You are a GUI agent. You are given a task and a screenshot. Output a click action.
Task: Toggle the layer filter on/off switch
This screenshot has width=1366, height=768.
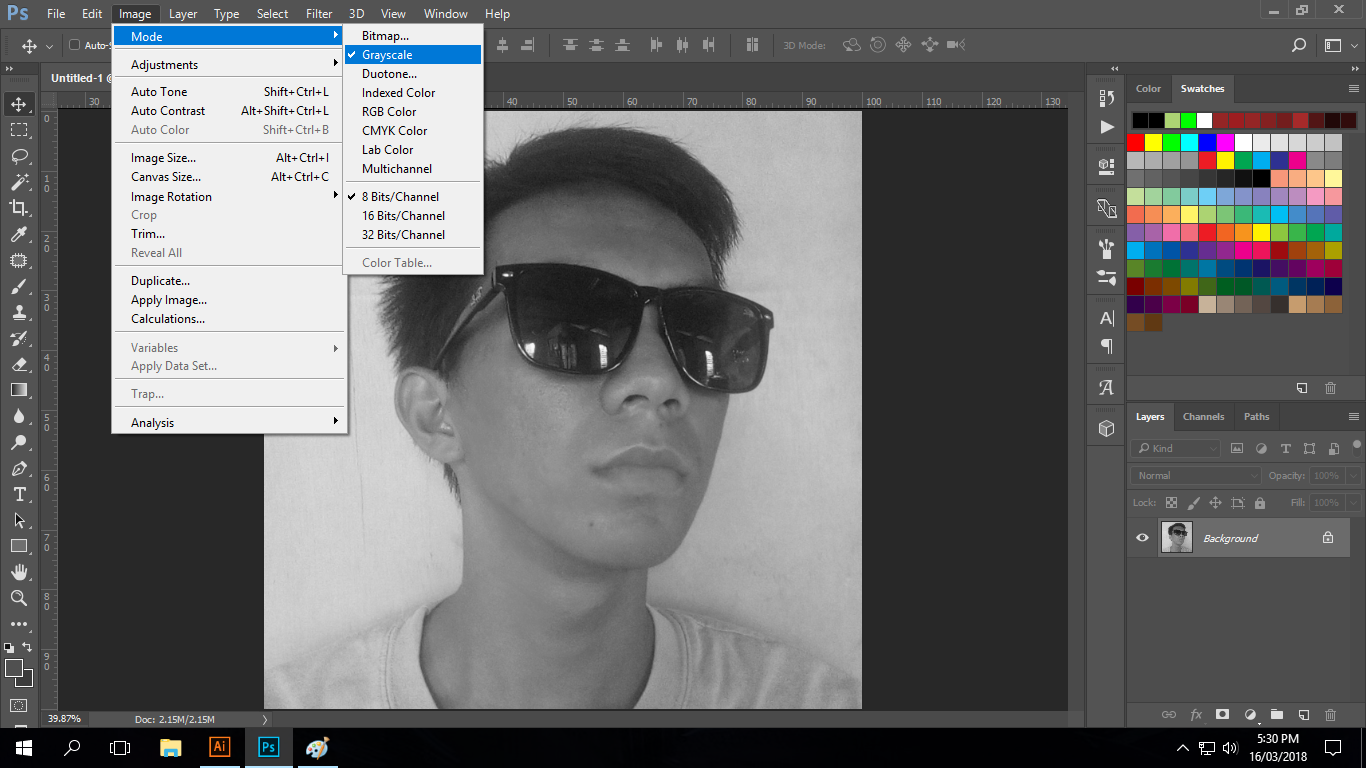pos(1356,447)
